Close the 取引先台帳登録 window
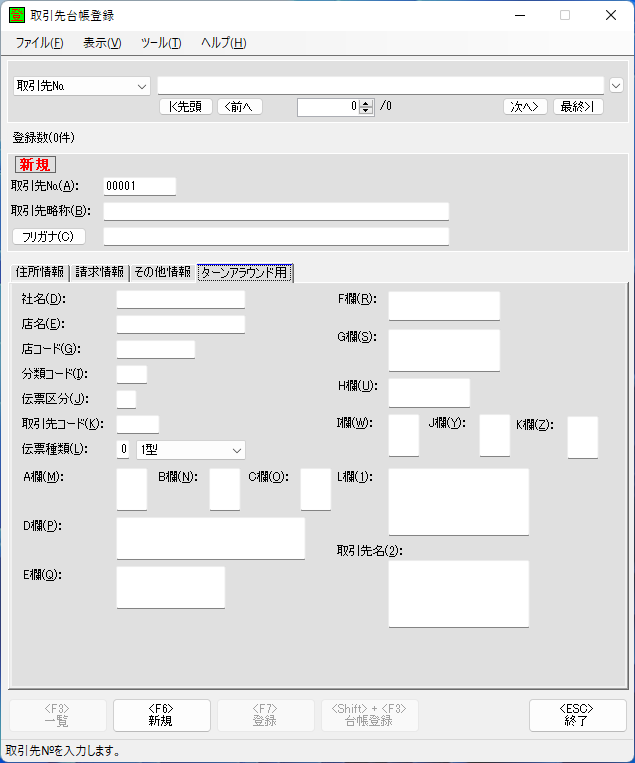The image size is (635, 763). (x=611, y=16)
